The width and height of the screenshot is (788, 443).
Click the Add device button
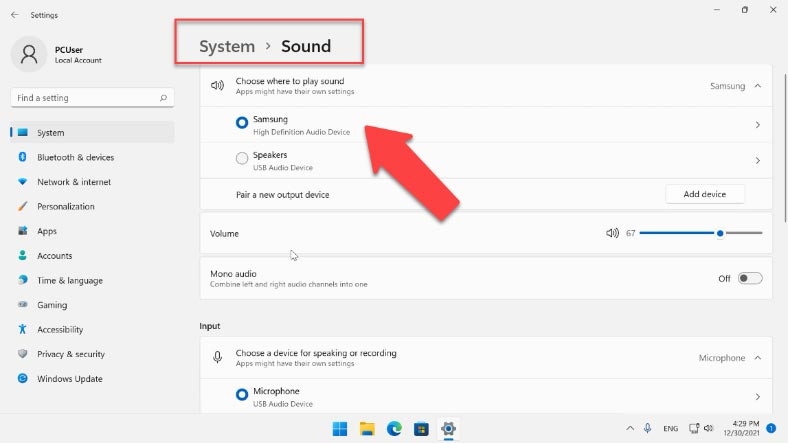tap(705, 194)
